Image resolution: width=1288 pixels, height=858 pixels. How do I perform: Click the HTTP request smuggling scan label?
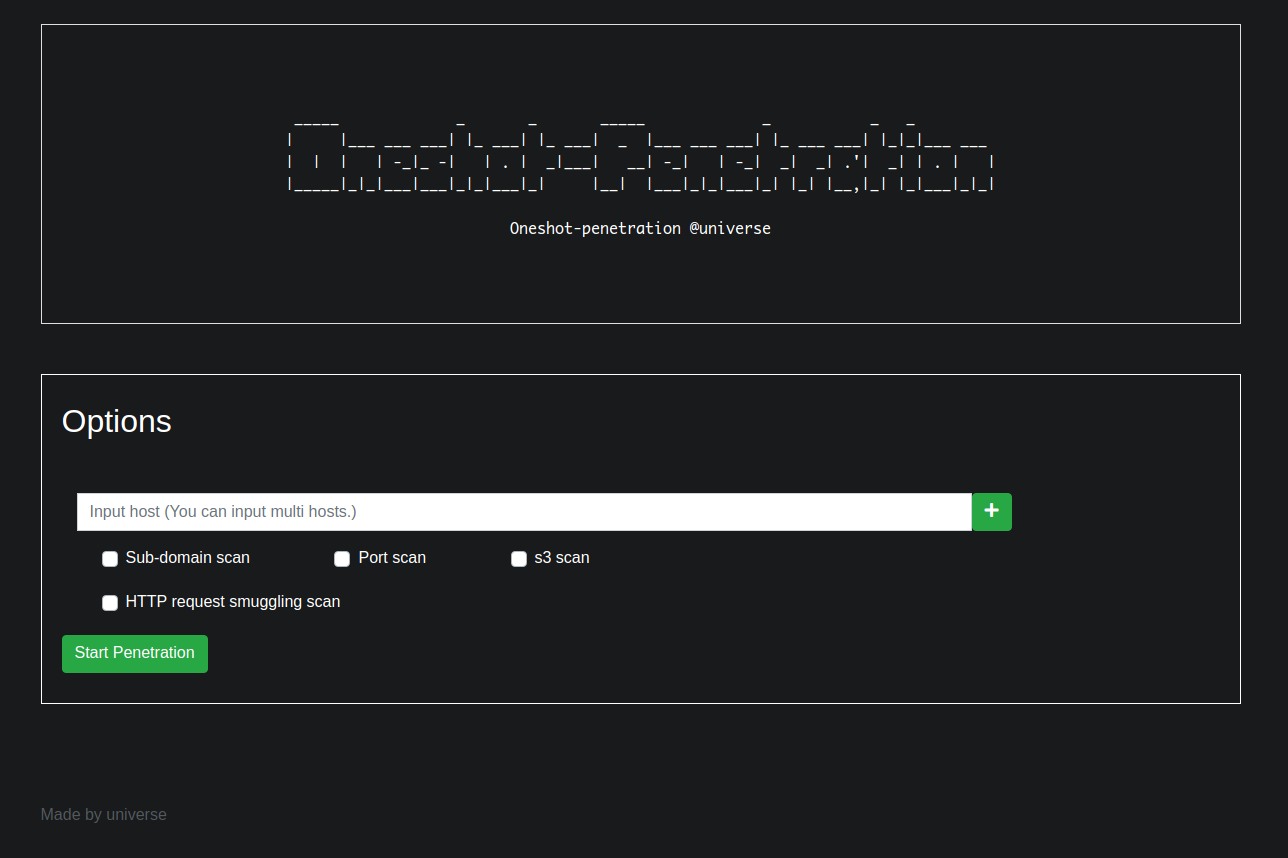coord(232,601)
